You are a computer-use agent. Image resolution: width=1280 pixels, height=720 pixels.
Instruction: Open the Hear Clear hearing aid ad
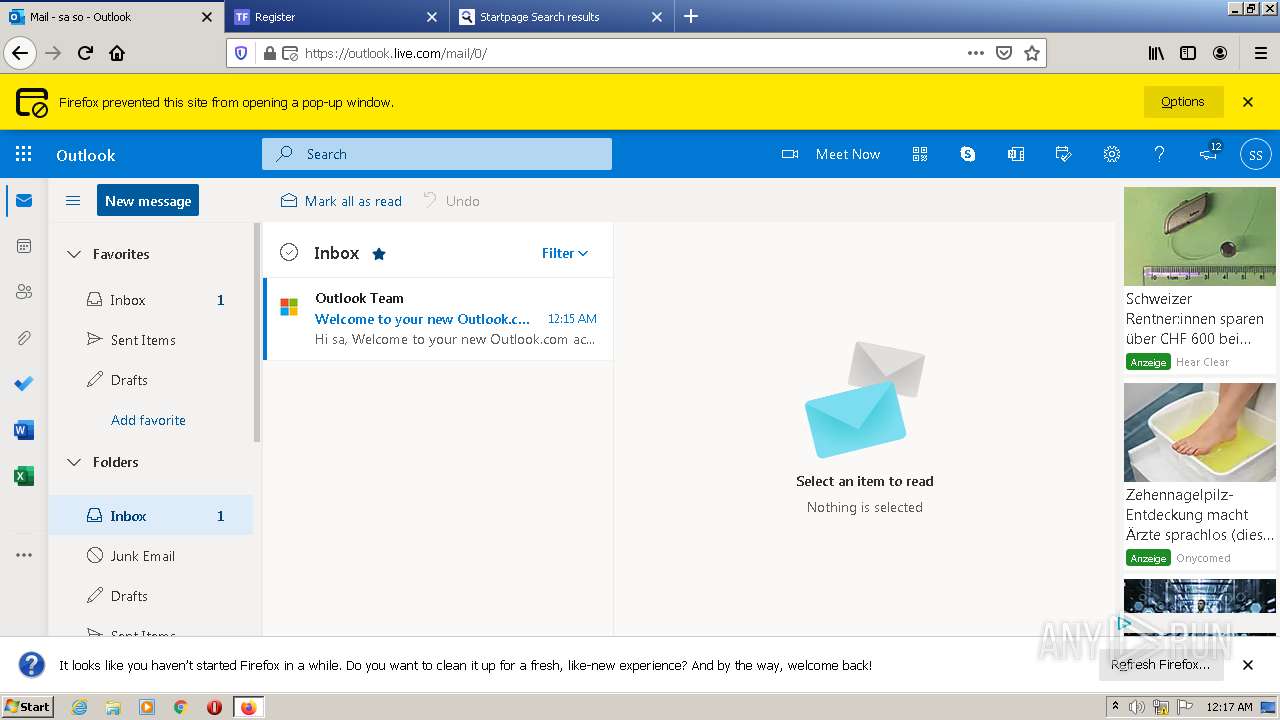[x=1200, y=280]
